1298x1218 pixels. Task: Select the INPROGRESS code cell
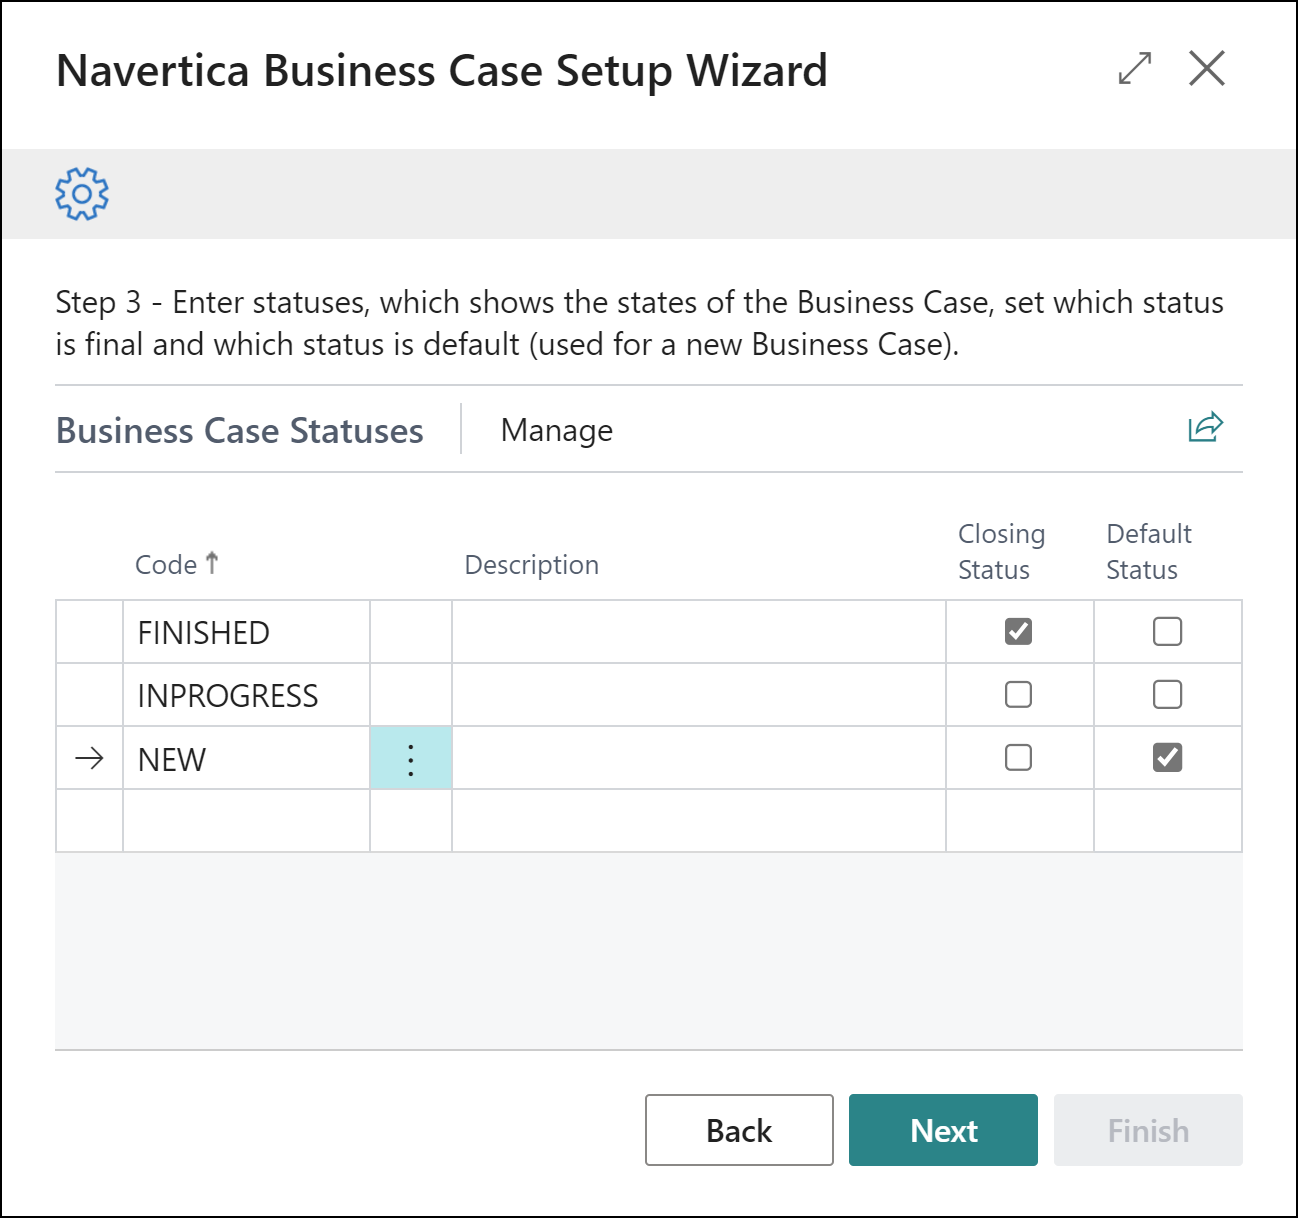pyautogui.click(x=246, y=695)
